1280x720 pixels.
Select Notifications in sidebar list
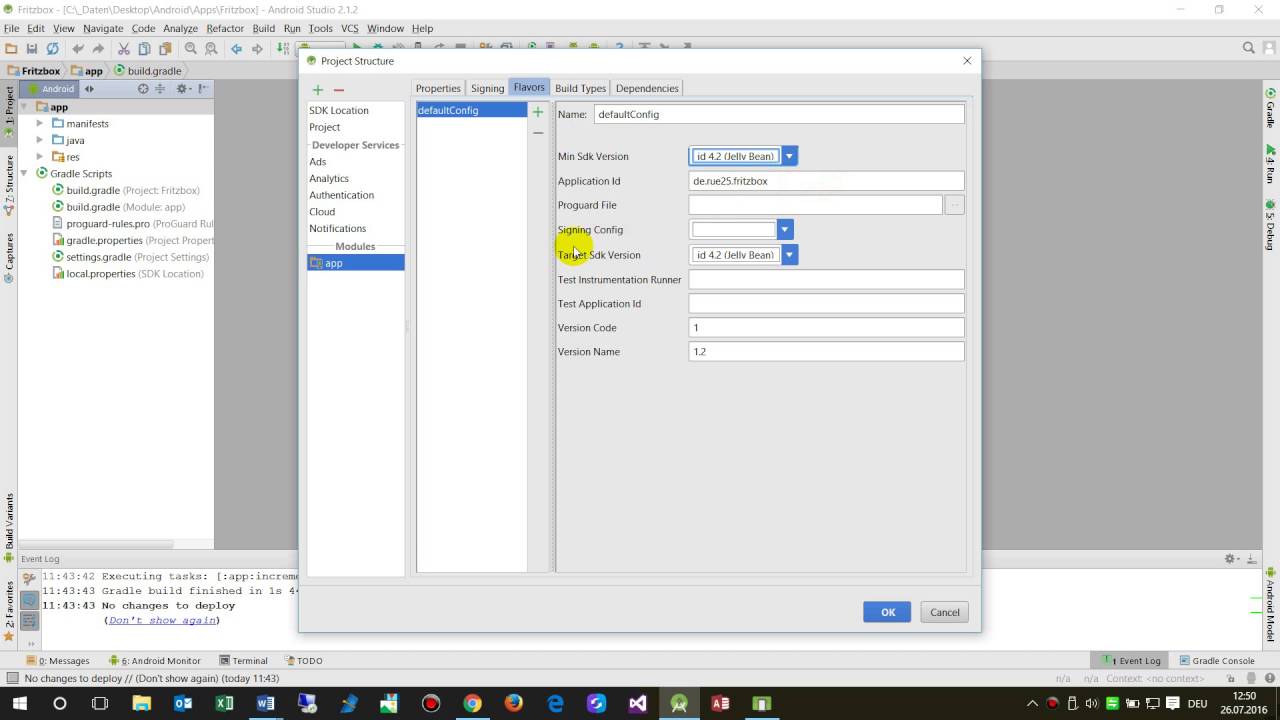click(338, 228)
